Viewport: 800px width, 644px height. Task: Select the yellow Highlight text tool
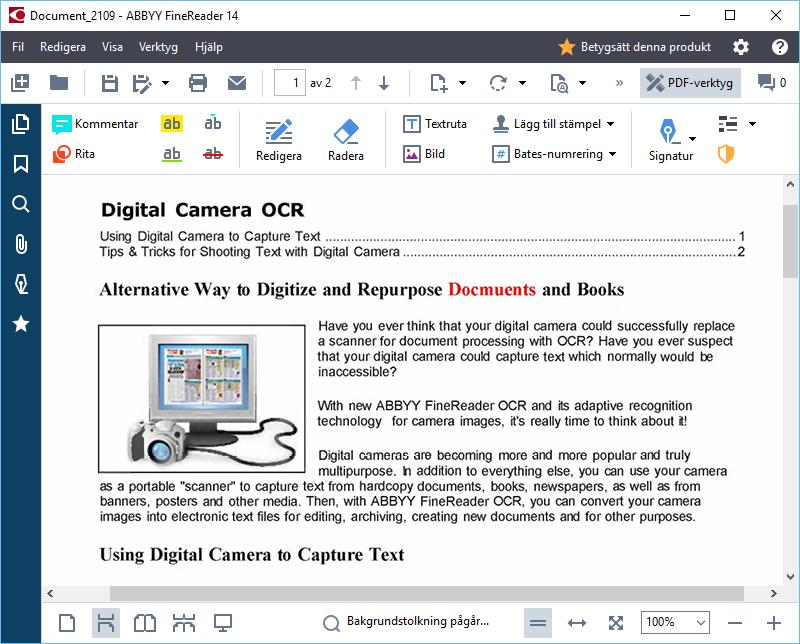171,123
